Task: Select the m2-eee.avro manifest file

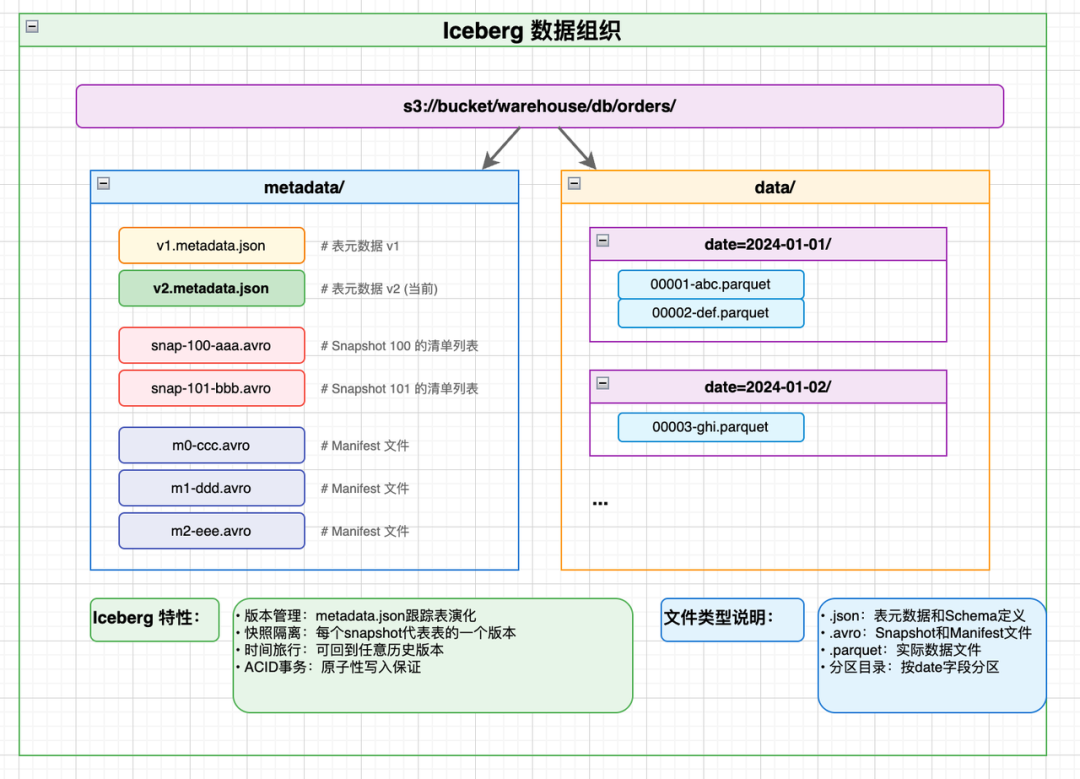Action: click(x=211, y=531)
